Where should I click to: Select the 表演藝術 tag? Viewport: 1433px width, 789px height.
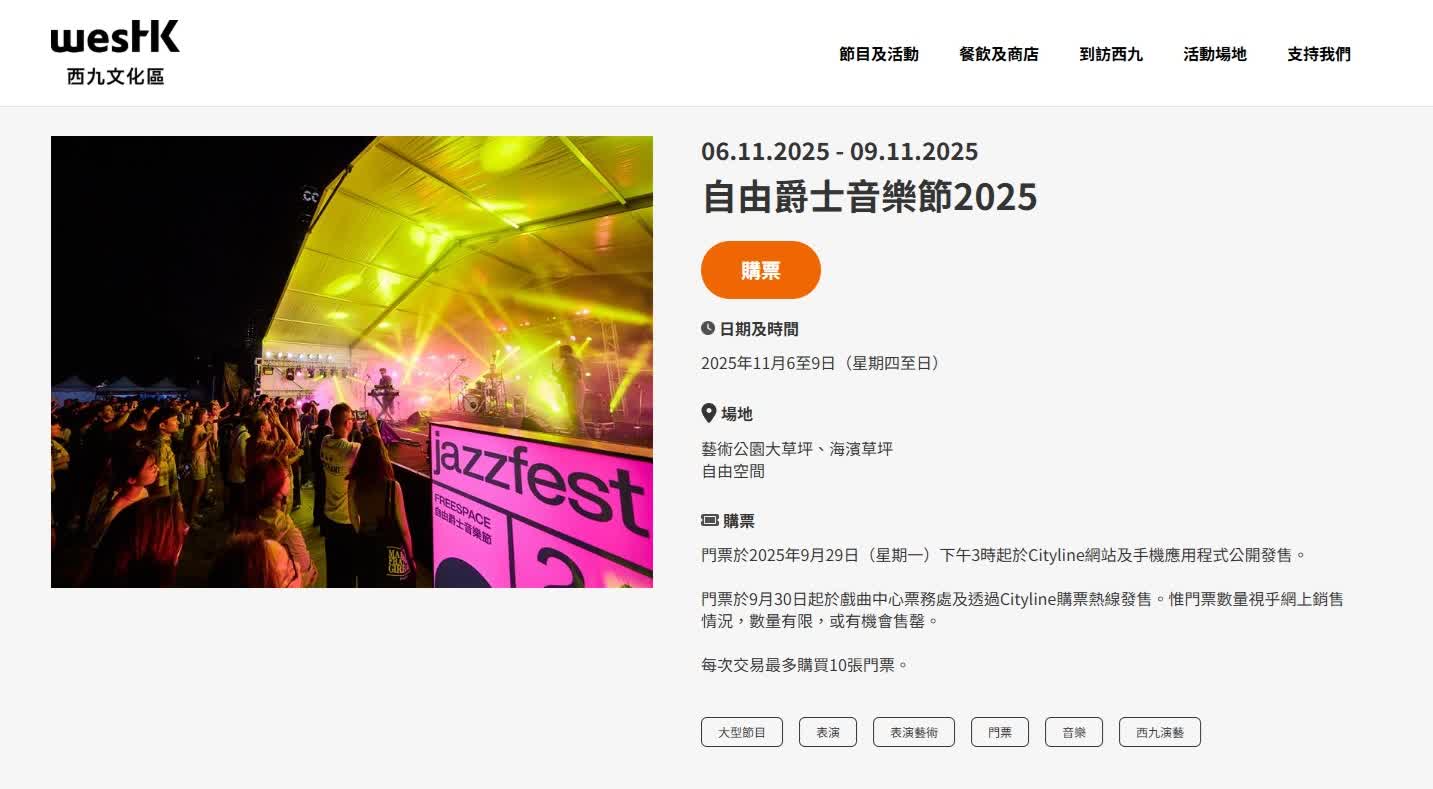[914, 732]
